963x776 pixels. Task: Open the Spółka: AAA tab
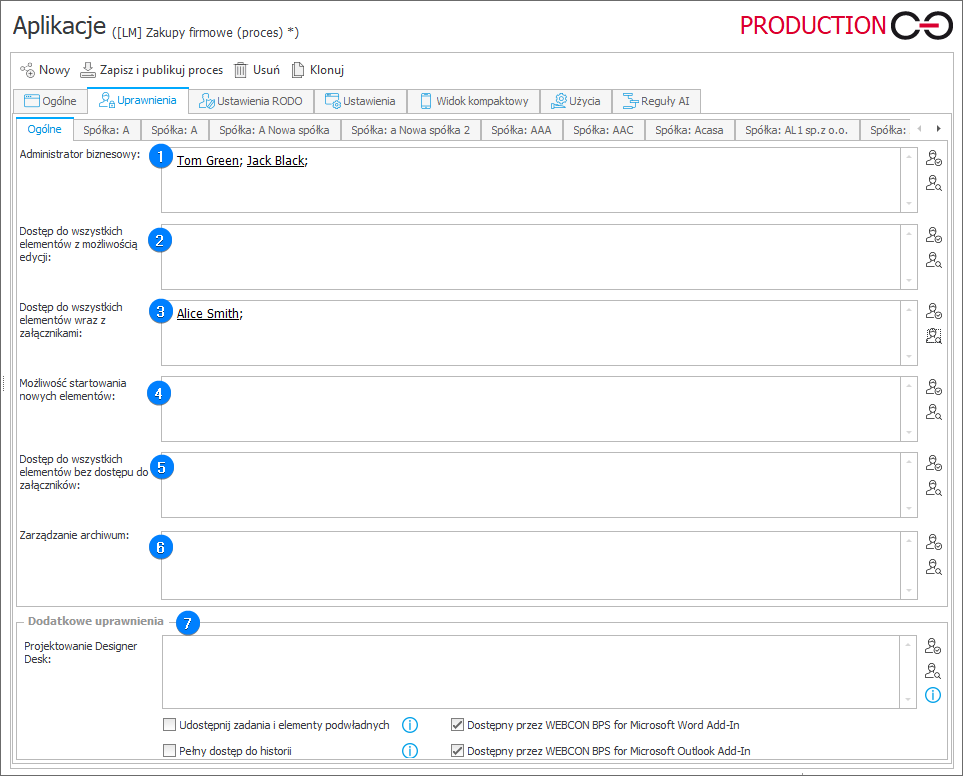521,129
